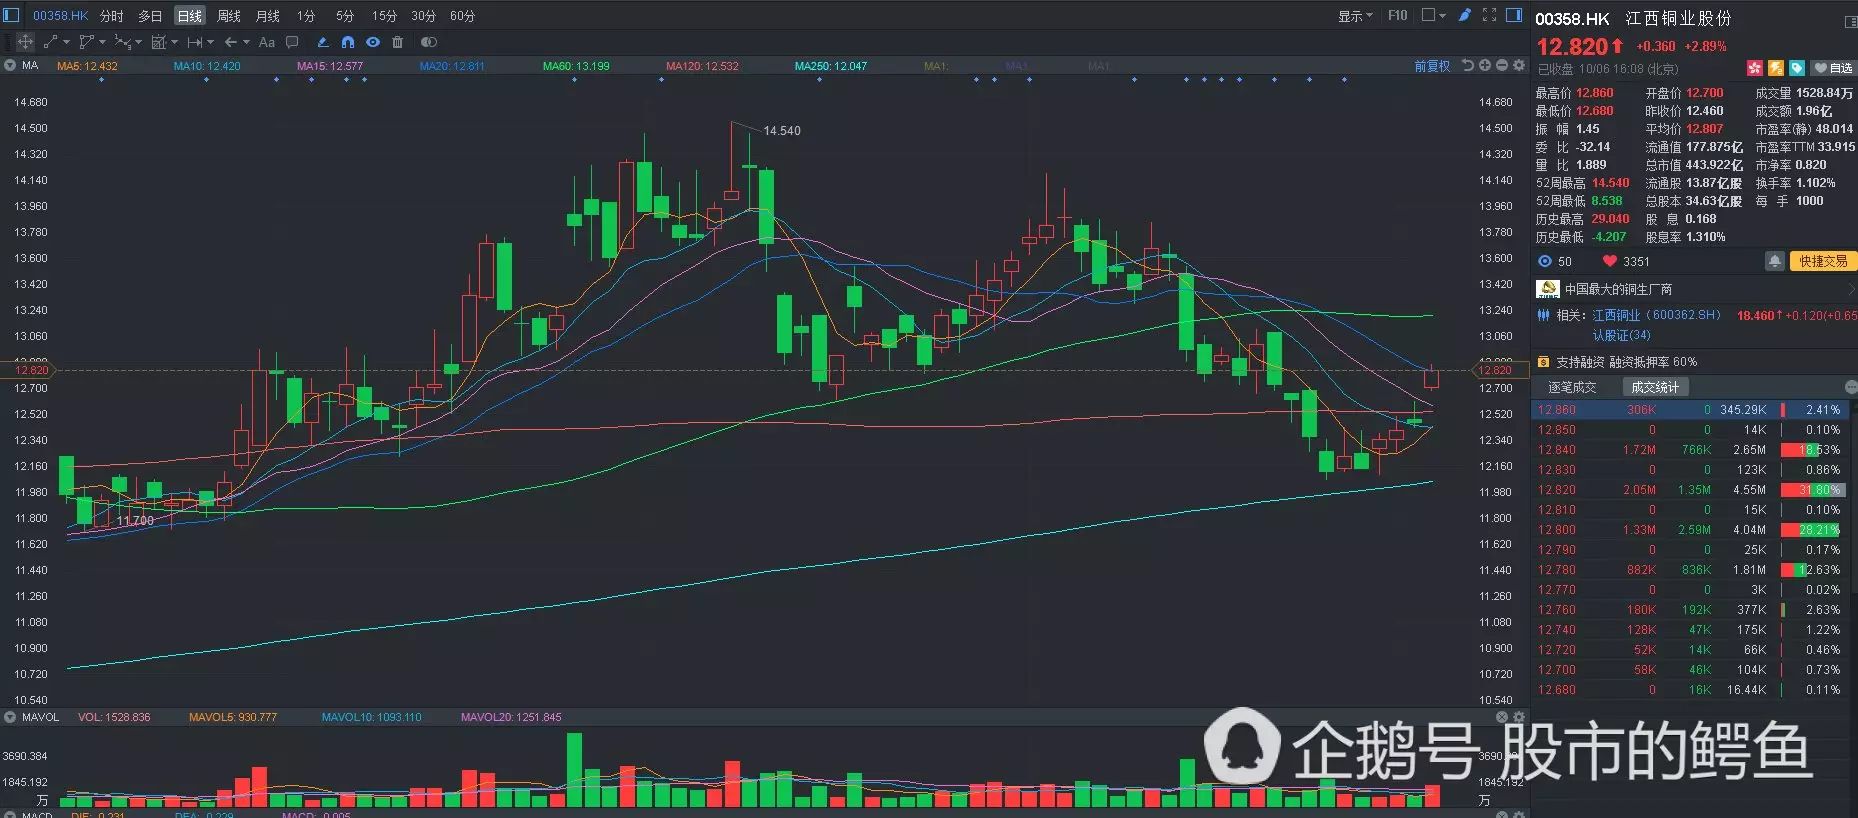Switch to 逐笔成交 tab
The image size is (1858, 818).
tap(1572, 387)
